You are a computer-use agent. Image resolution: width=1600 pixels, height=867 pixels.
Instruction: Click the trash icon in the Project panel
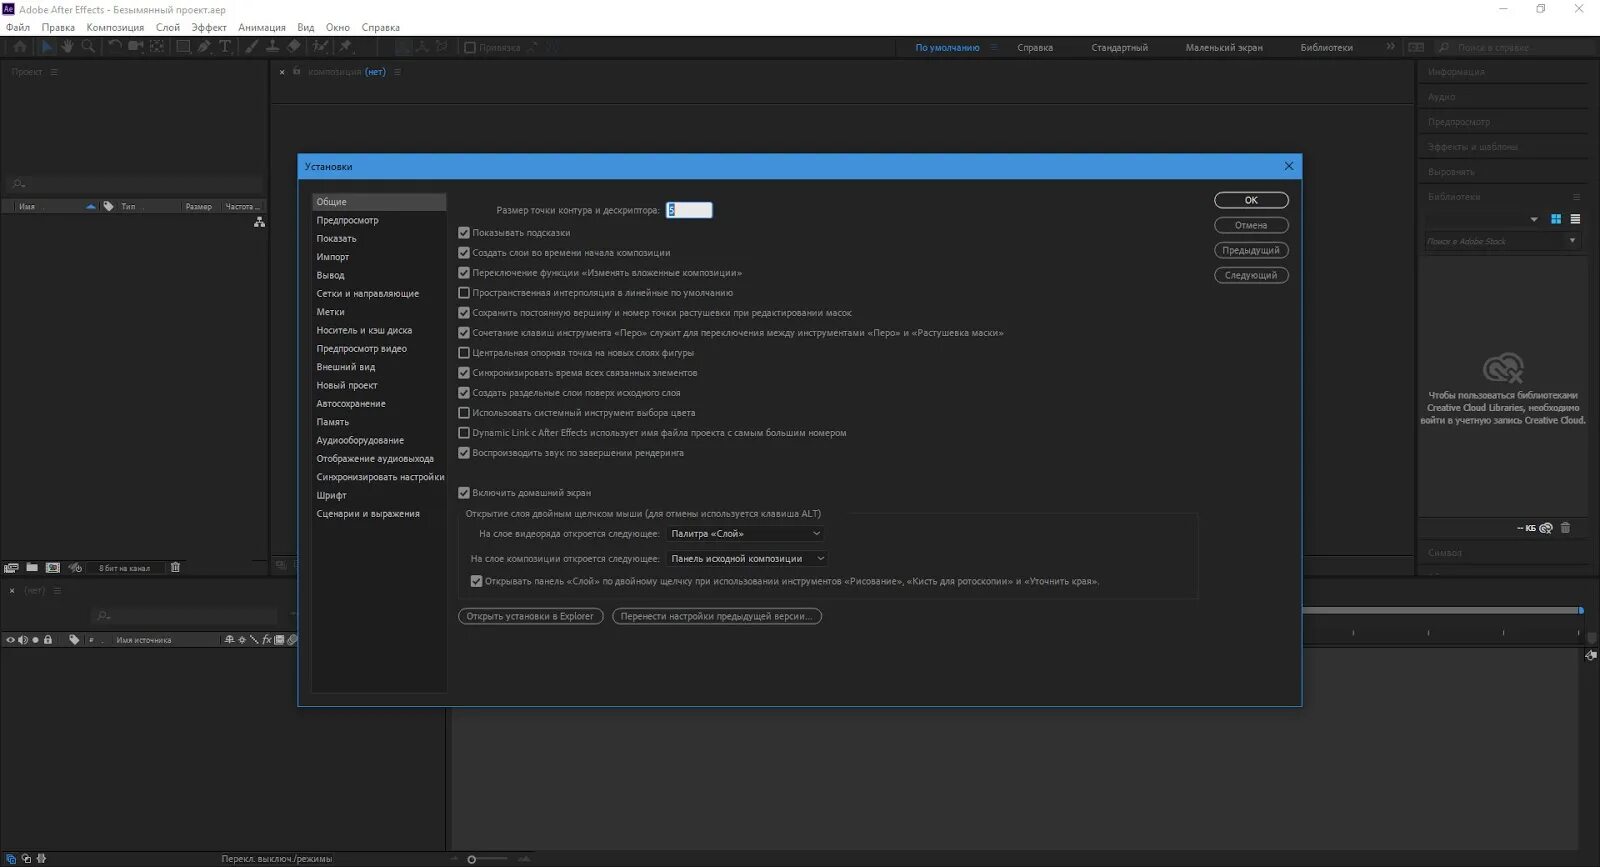[175, 568]
